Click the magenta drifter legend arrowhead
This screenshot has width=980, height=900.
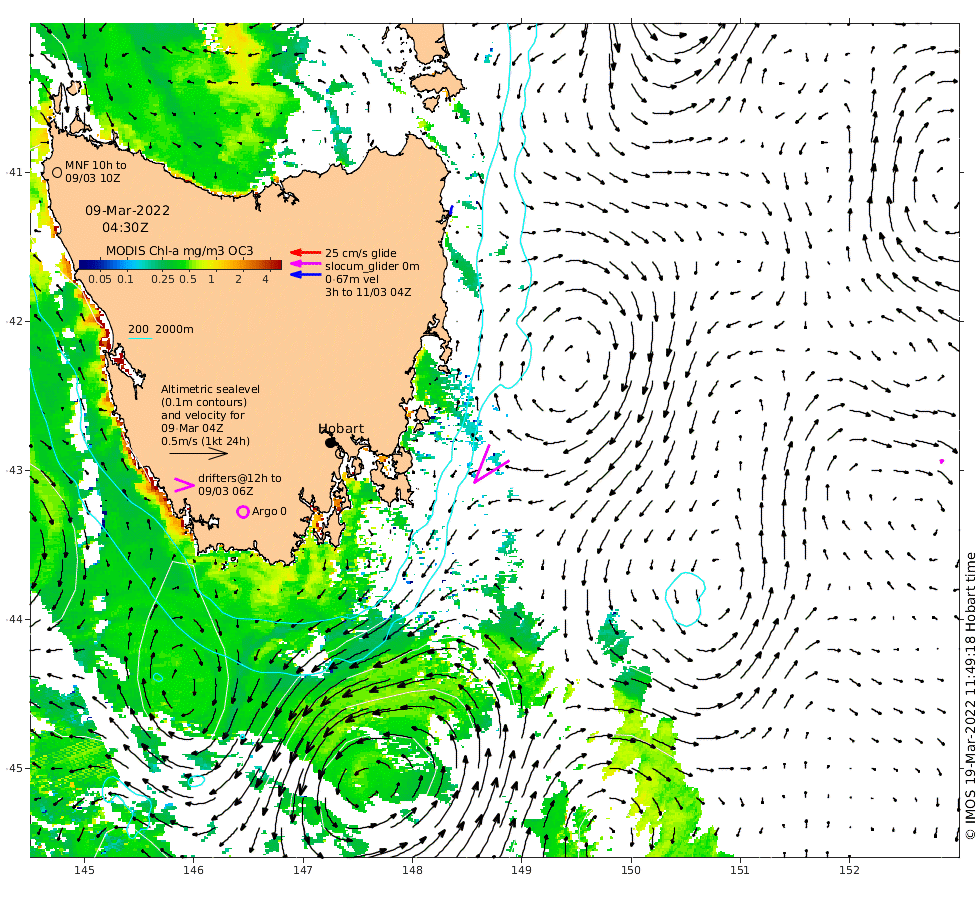click(184, 485)
